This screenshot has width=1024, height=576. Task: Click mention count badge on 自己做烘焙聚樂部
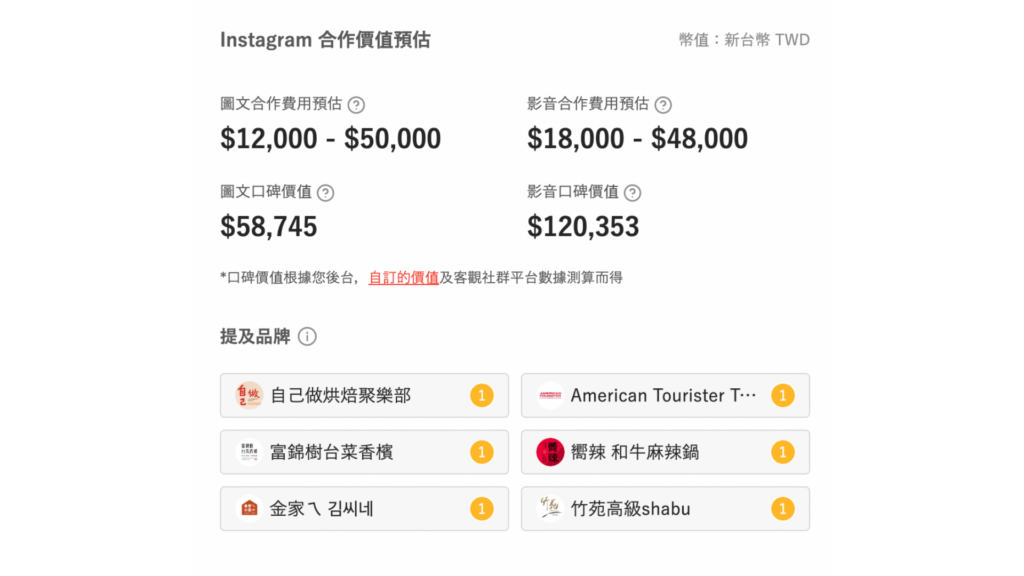pyautogui.click(x=482, y=395)
